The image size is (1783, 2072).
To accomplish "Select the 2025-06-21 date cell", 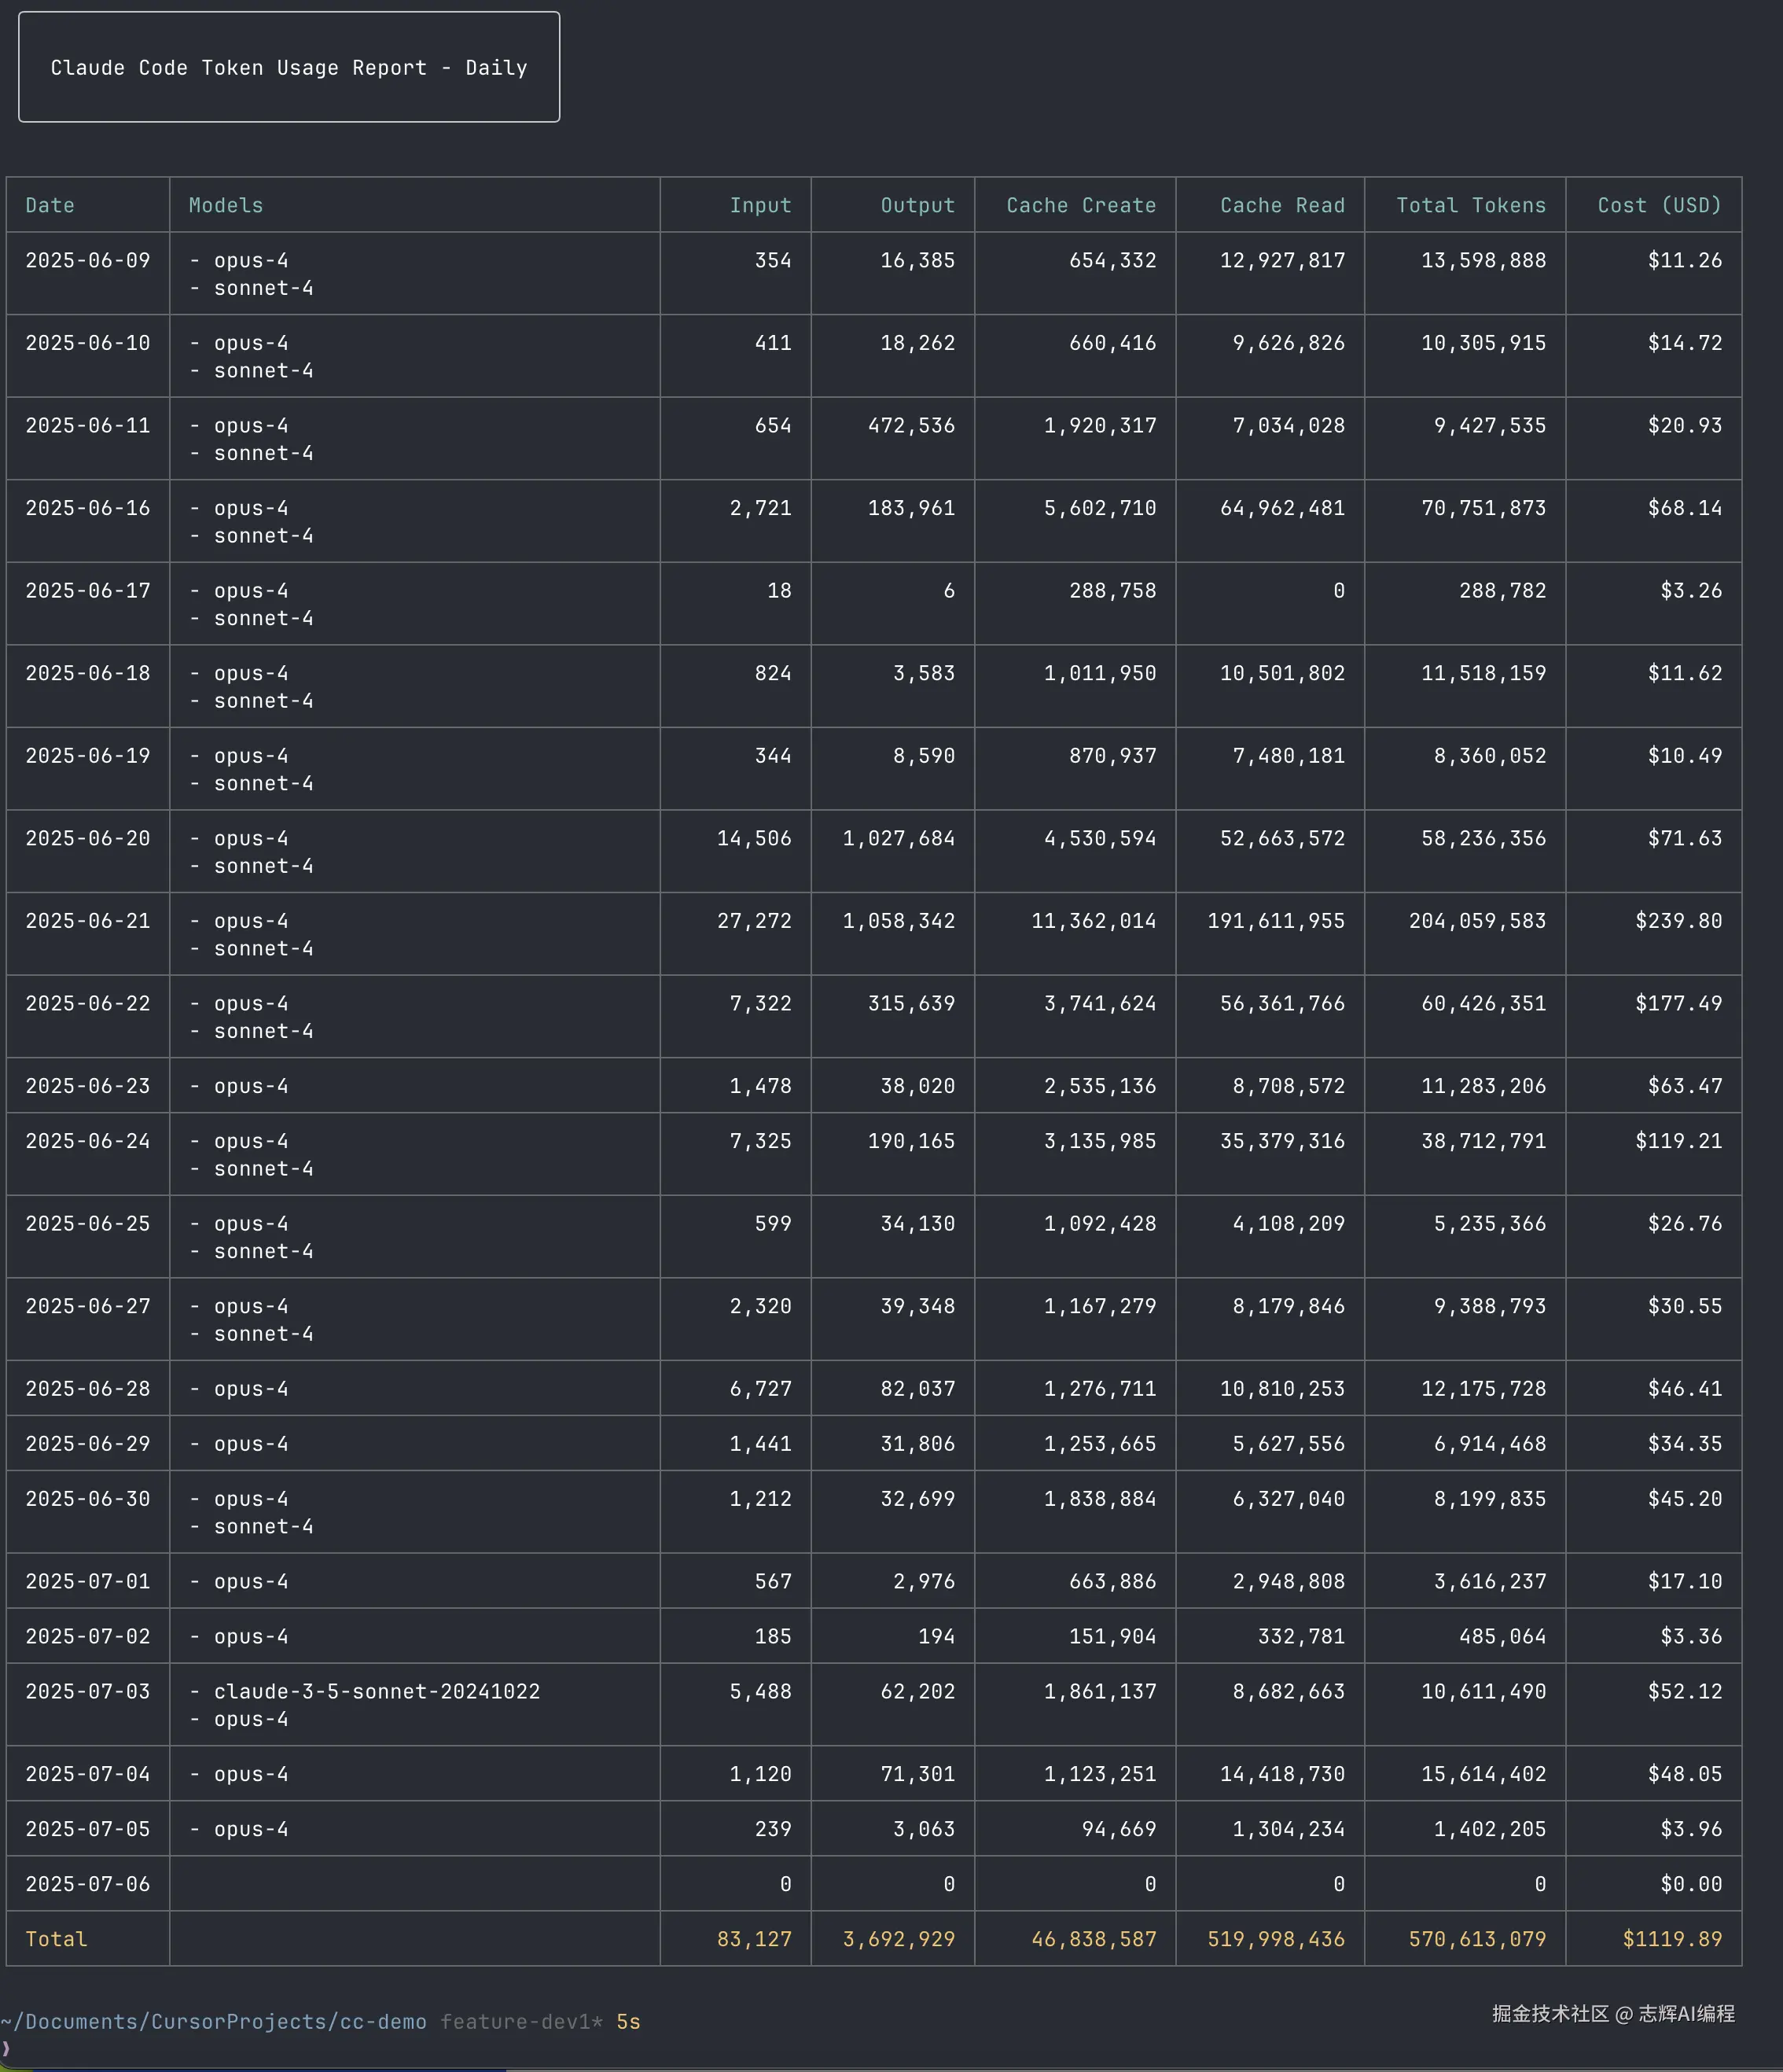I will [88, 921].
